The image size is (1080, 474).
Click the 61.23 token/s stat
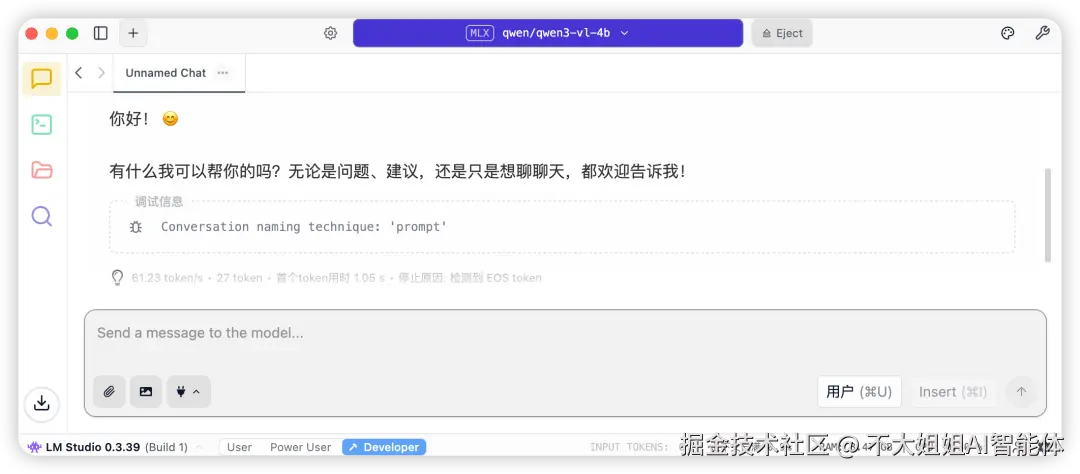point(167,278)
